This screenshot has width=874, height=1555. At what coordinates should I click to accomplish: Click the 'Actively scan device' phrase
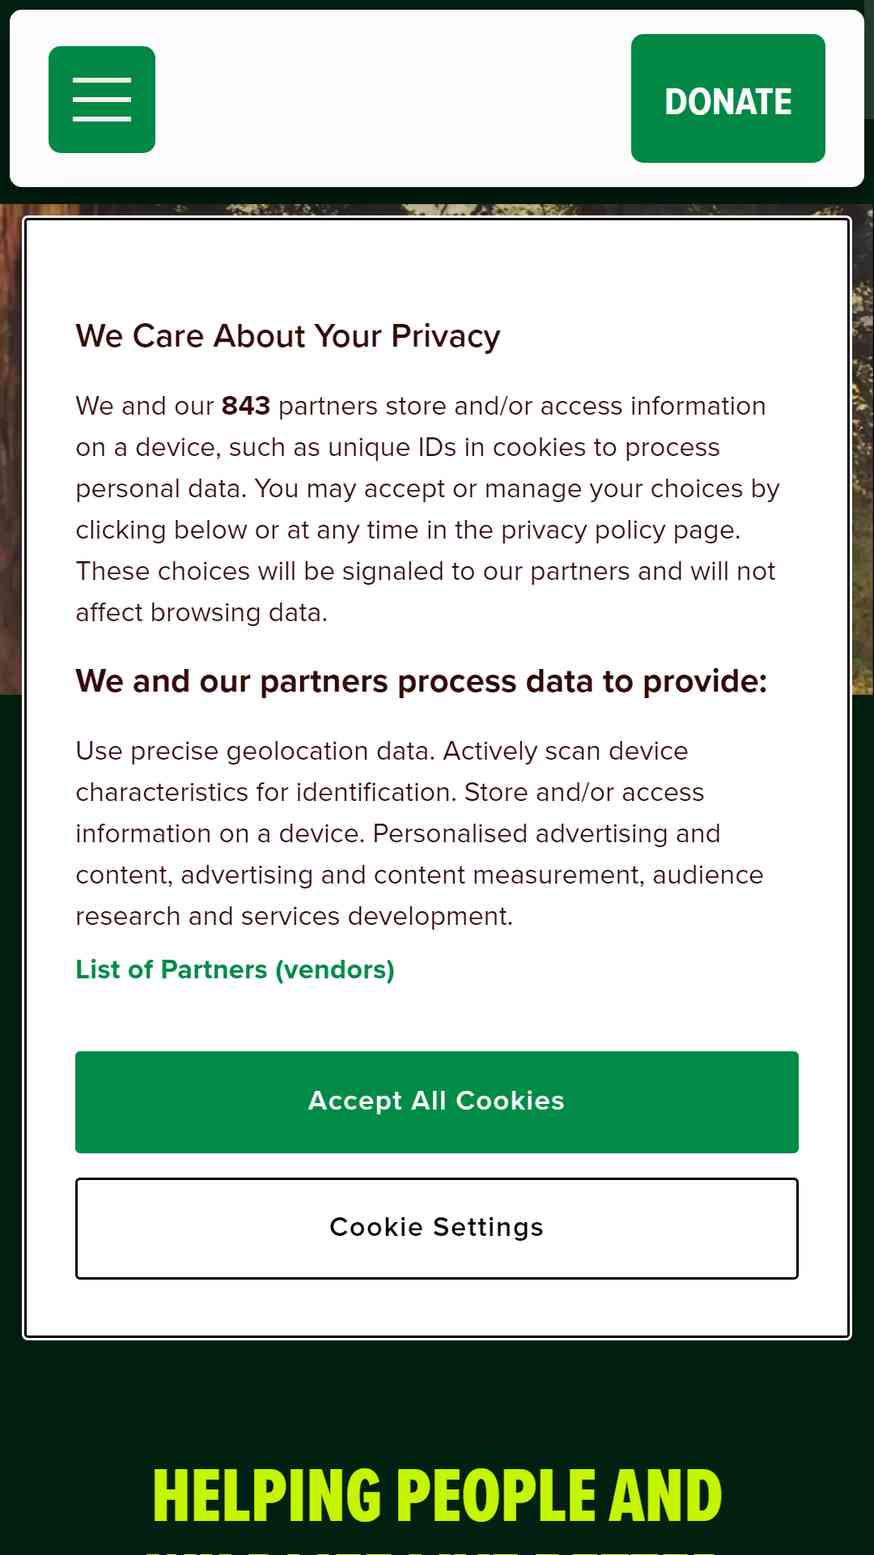pos(566,751)
